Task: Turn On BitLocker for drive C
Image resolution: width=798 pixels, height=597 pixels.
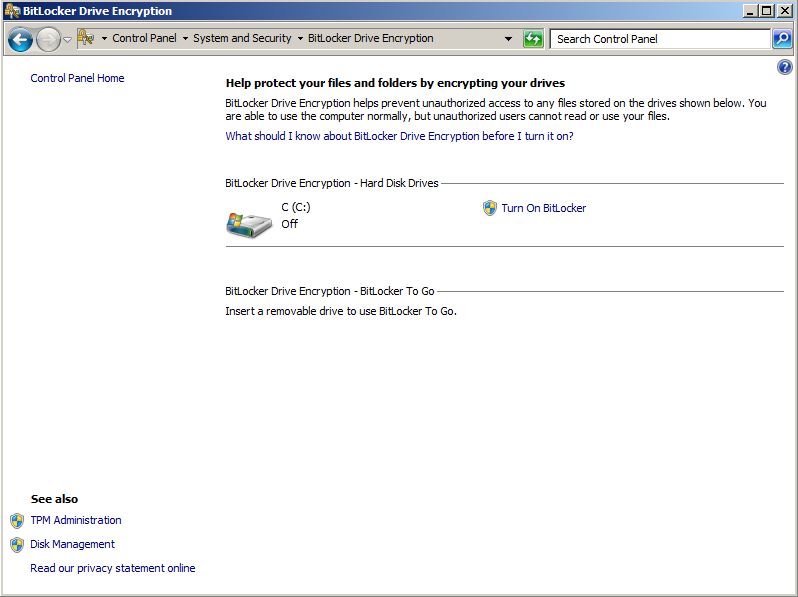Action: pos(544,208)
